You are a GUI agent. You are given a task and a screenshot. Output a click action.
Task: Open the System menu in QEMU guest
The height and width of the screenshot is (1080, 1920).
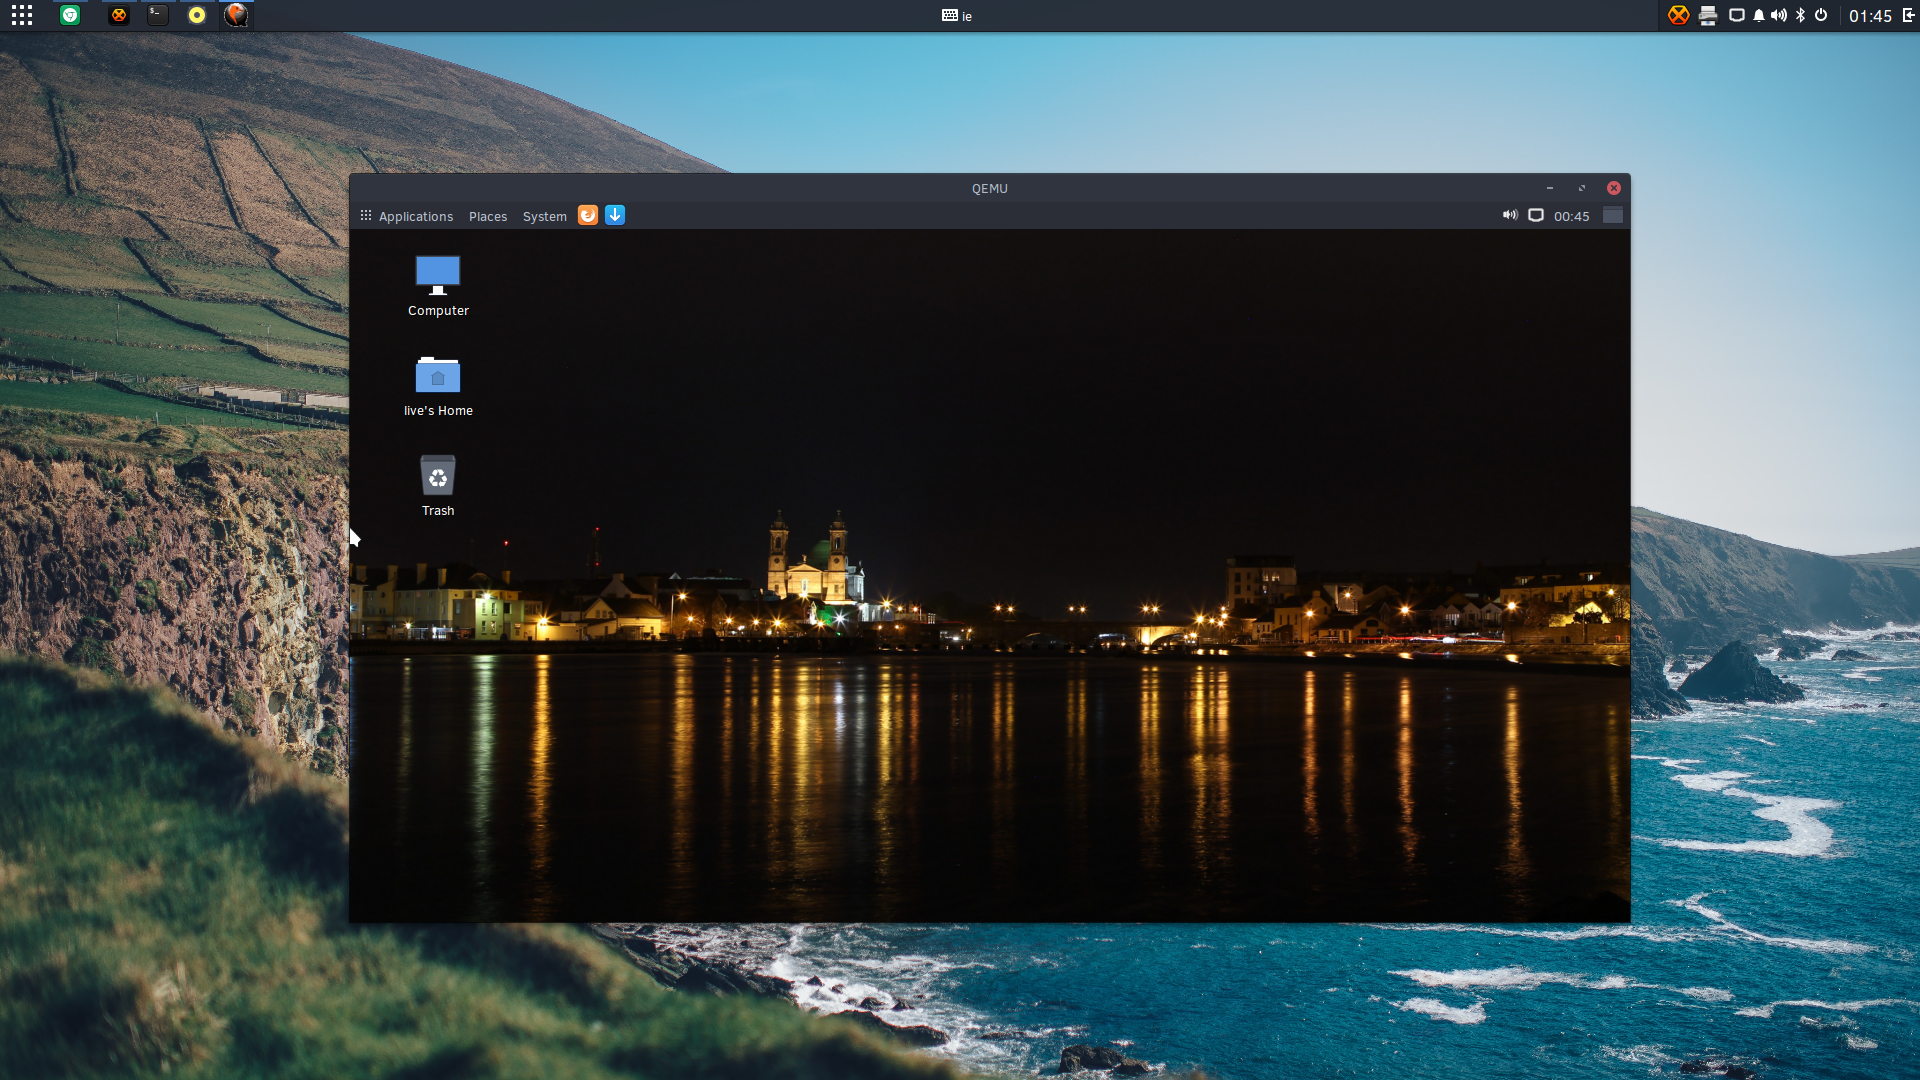544,216
